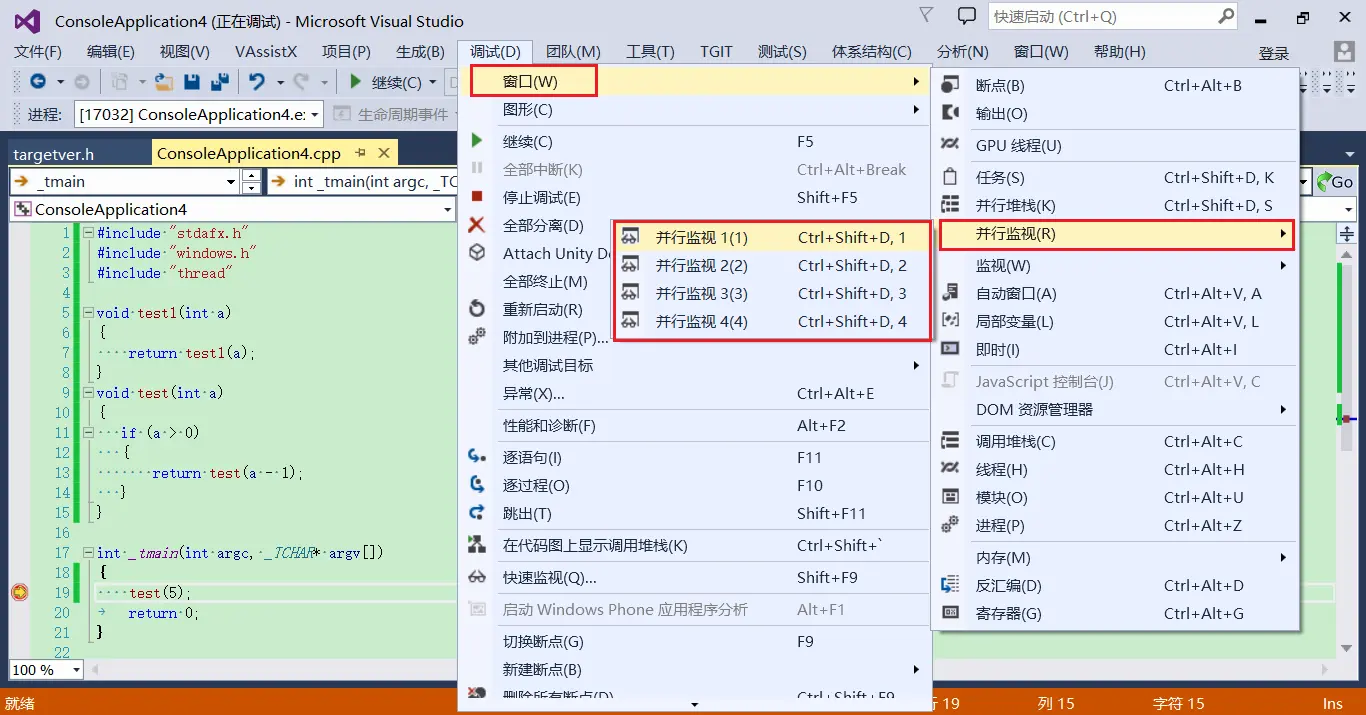Collapse the _tmain function at line 17
Image resolution: width=1366 pixels, height=715 pixels.
click(88, 553)
